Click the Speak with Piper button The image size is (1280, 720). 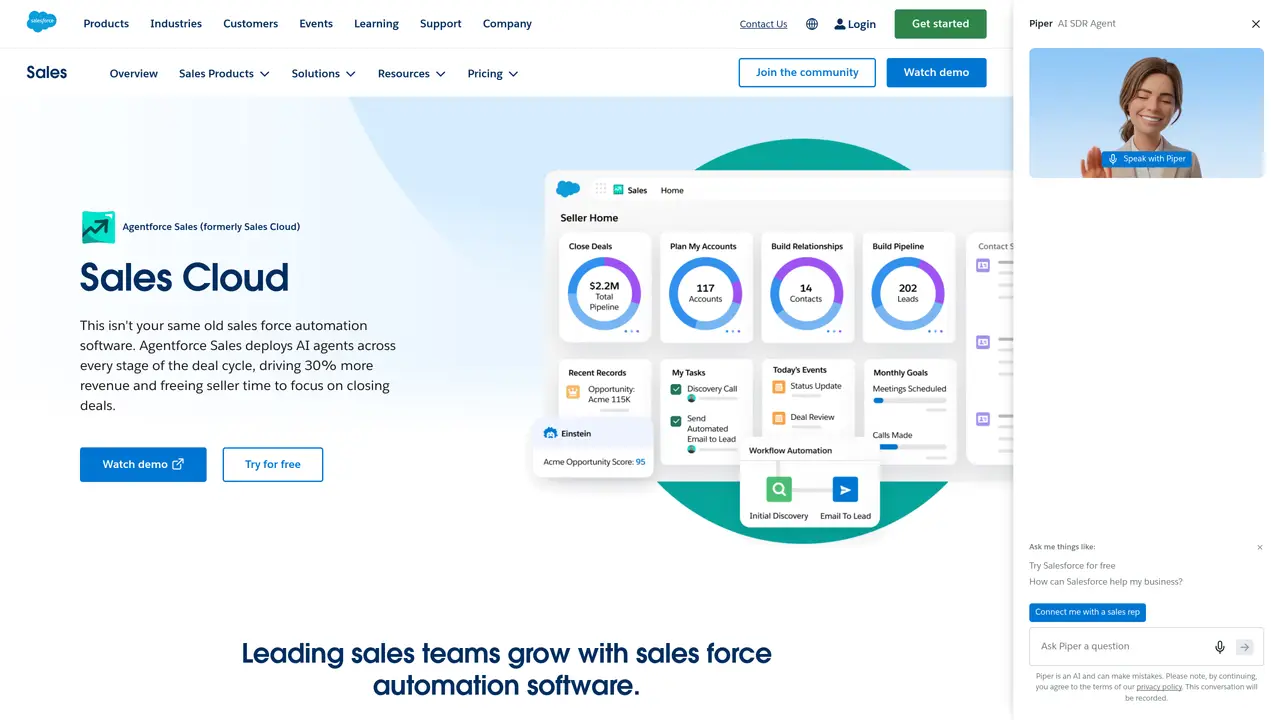pyautogui.click(x=1146, y=159)
